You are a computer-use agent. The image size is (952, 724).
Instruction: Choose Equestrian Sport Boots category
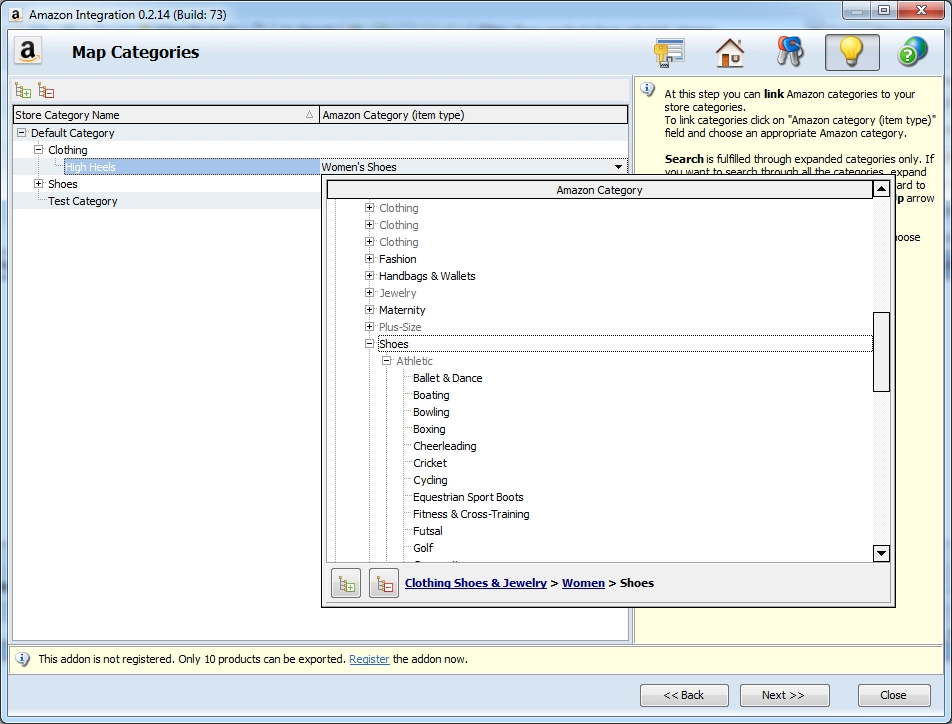(468, 497)
